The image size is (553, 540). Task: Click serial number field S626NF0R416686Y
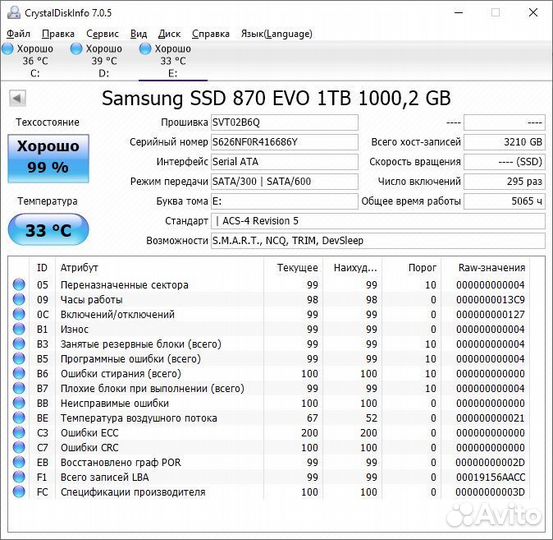[x=285, y=142]
